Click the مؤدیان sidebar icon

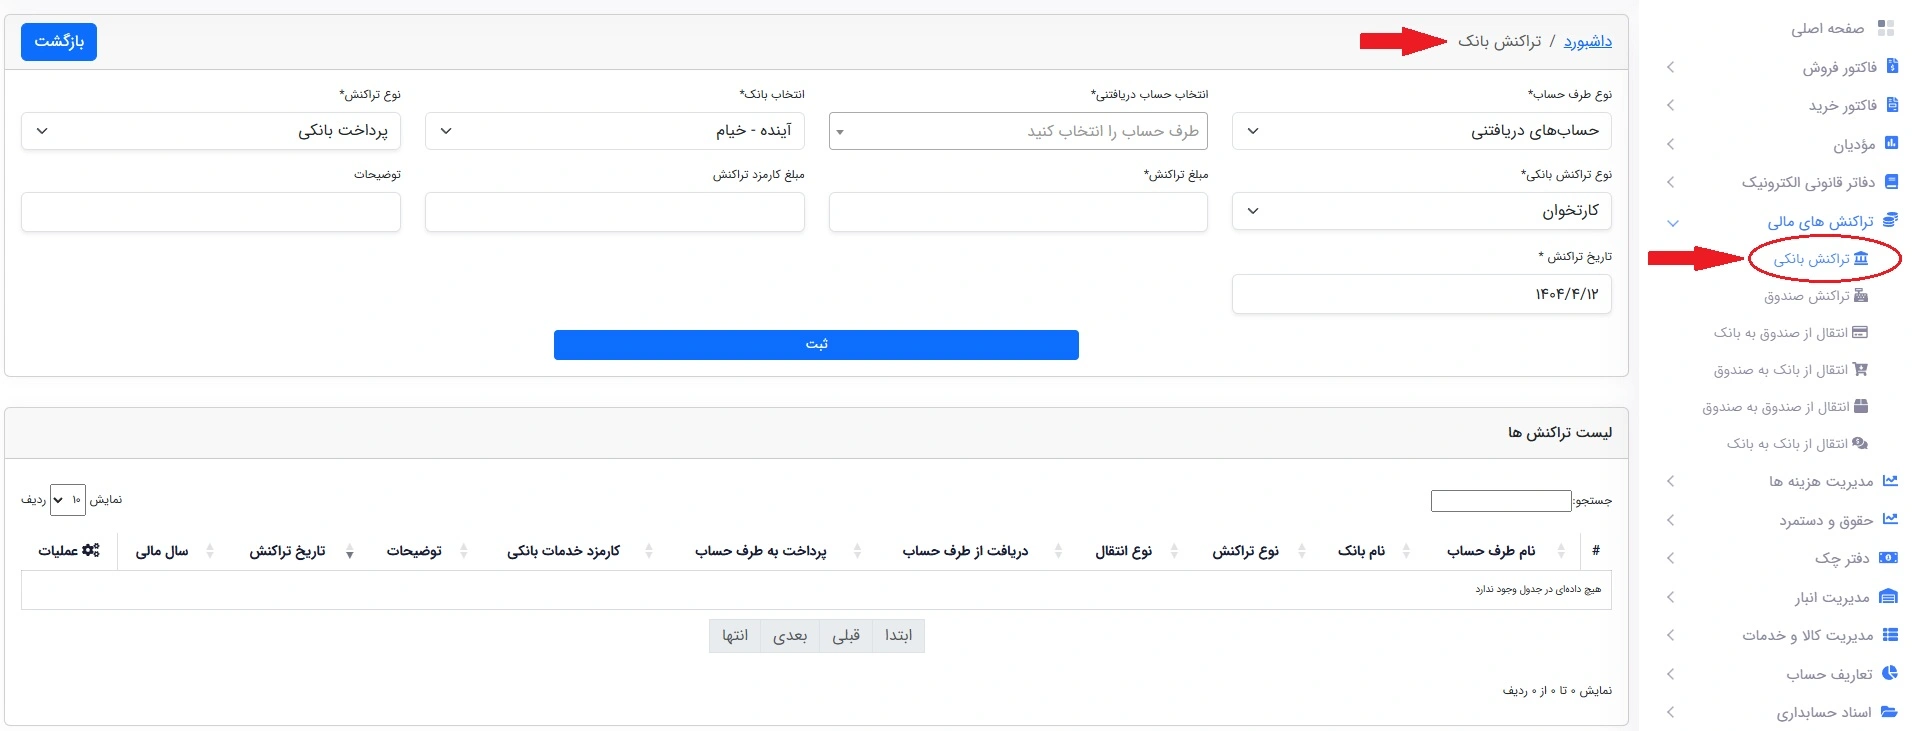(1891, 144)
